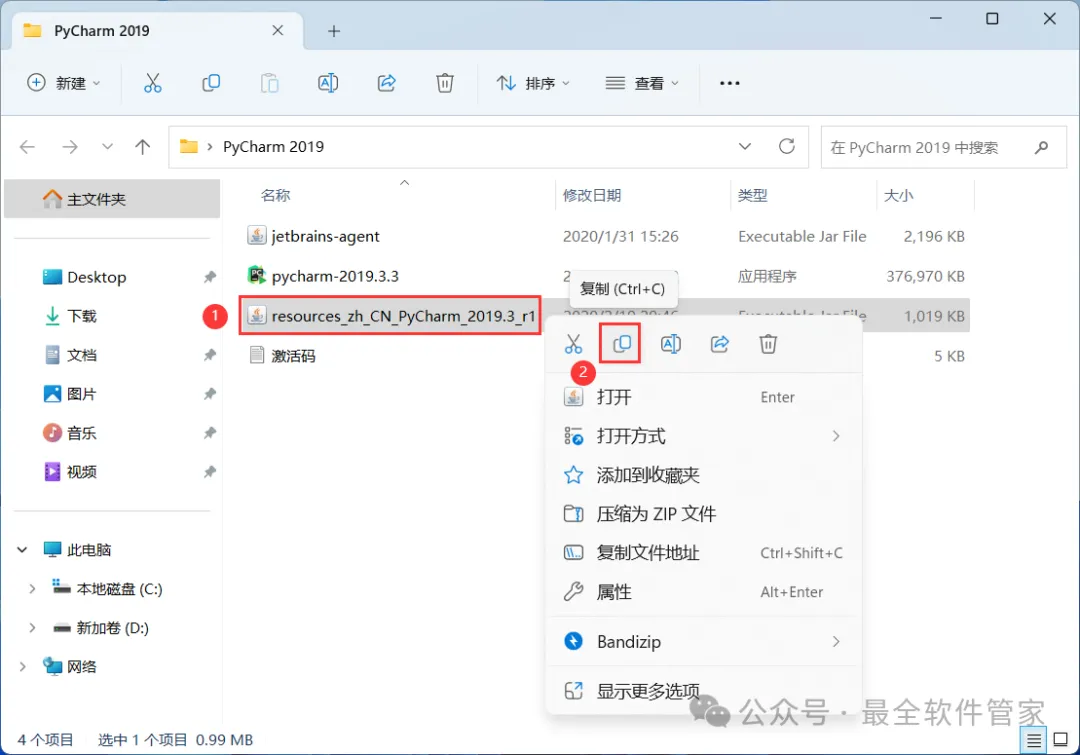
Task: Click Copy icon in context menu
Action: coord(621,343)
